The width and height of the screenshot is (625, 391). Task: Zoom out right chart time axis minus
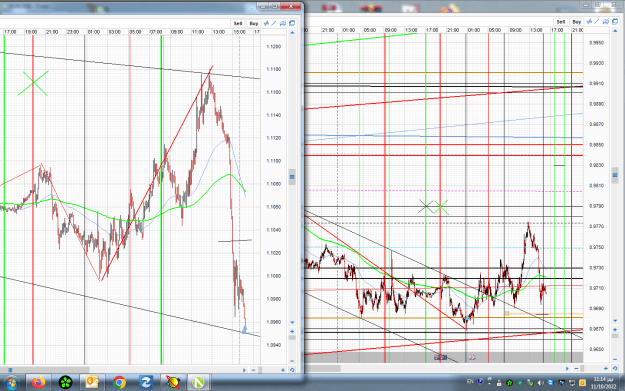click(576, 369)
